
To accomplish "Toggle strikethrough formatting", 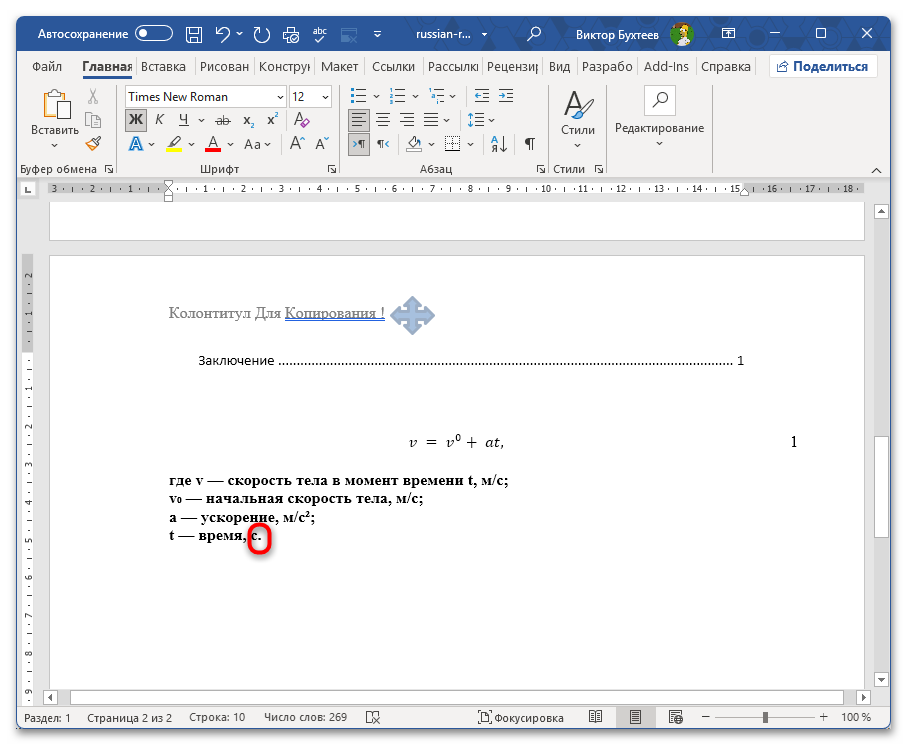I will tap(223, 120).
